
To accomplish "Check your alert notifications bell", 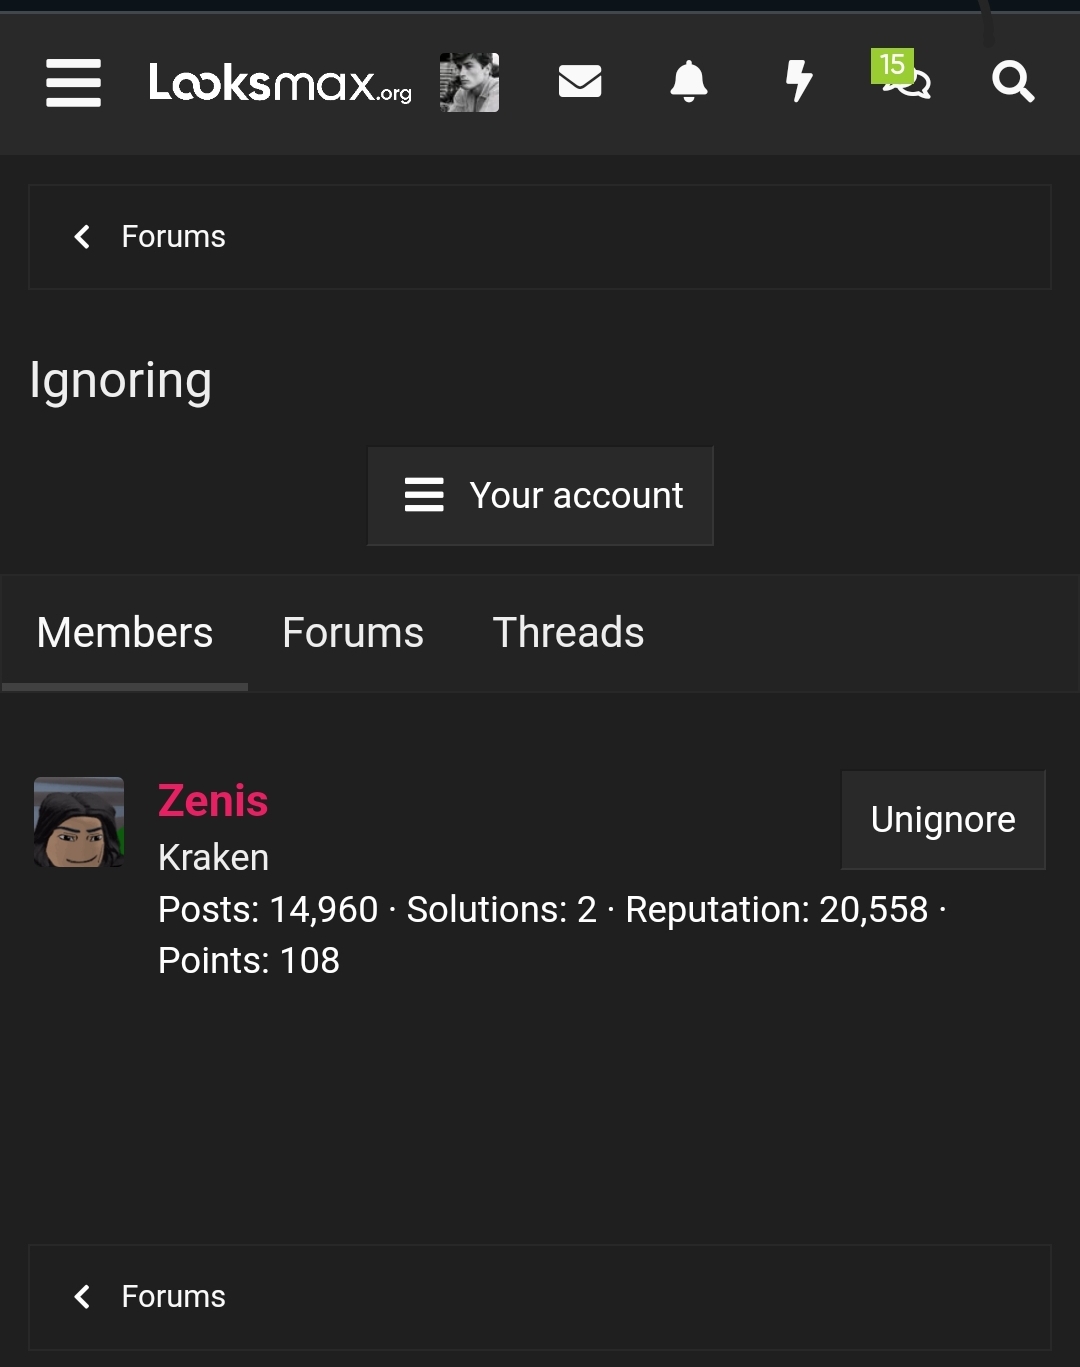I will click(x=689, y=82).
